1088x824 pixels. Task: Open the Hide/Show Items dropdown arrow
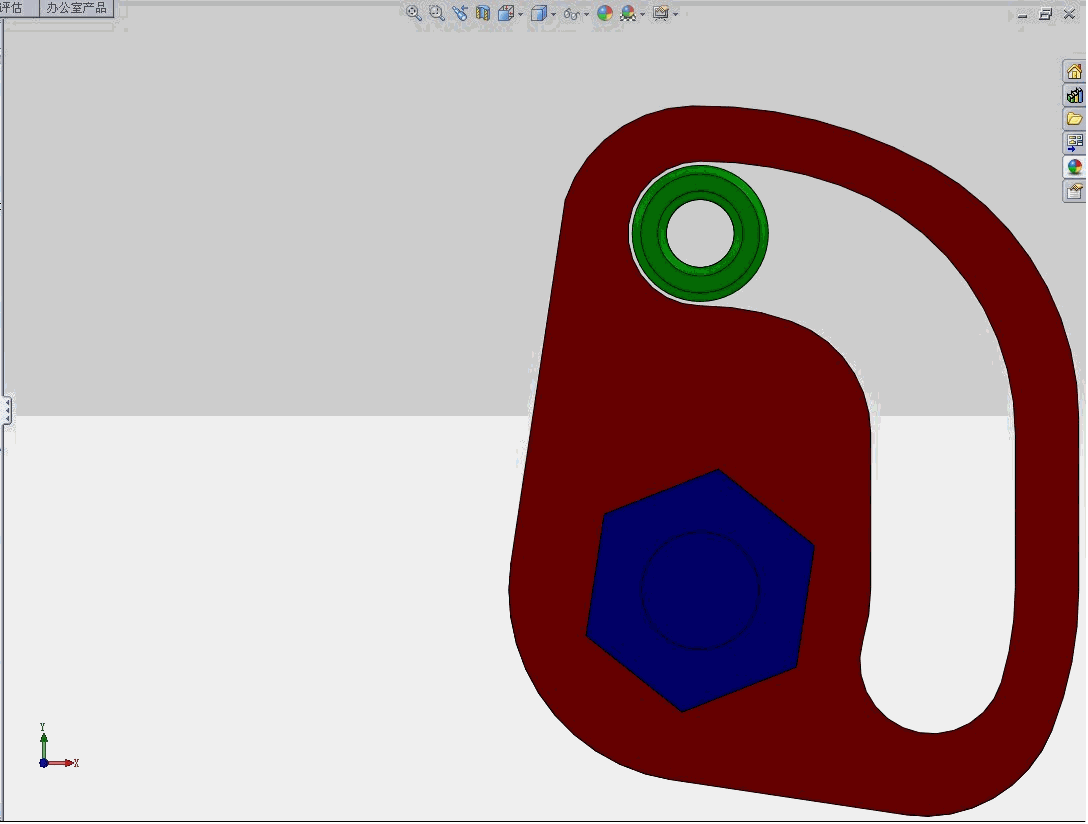point(586,15)
